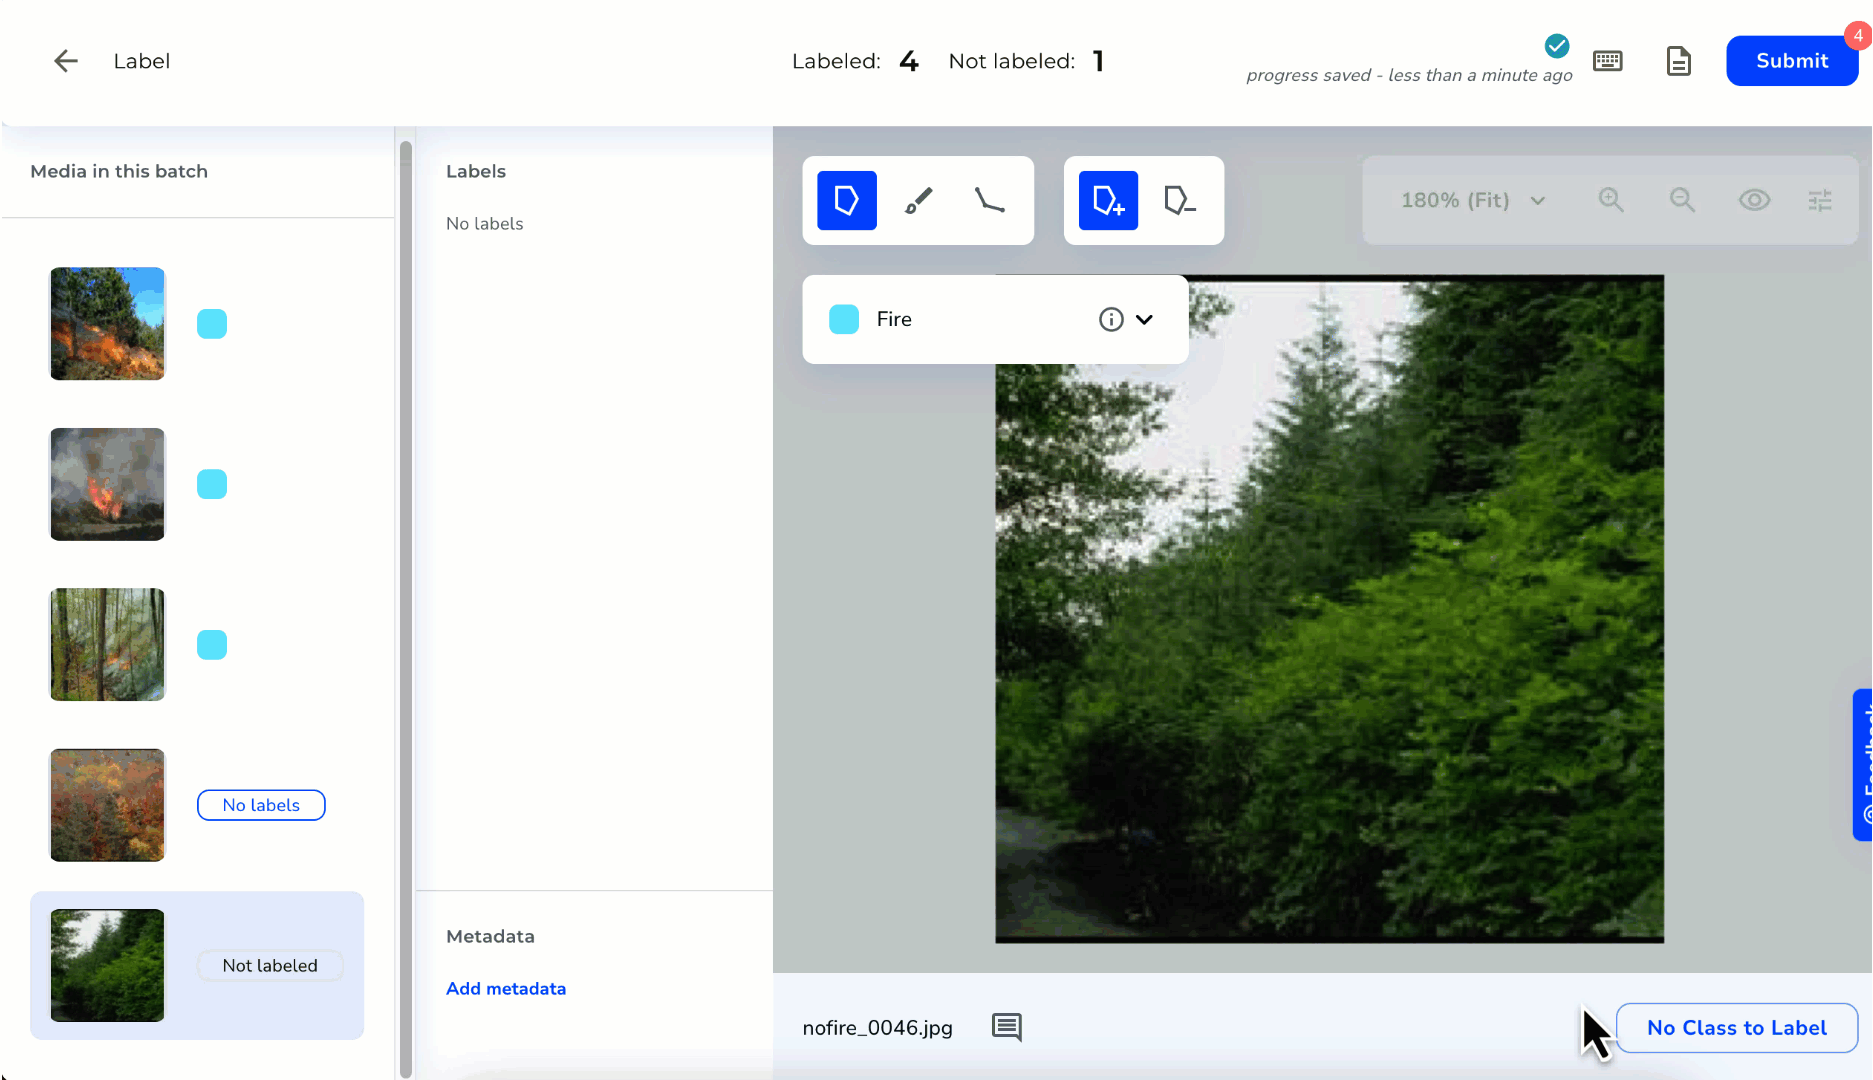Click the zoom in magnifier icon
Viewport: 1873px width, 1080px height.
(1611, 200)
